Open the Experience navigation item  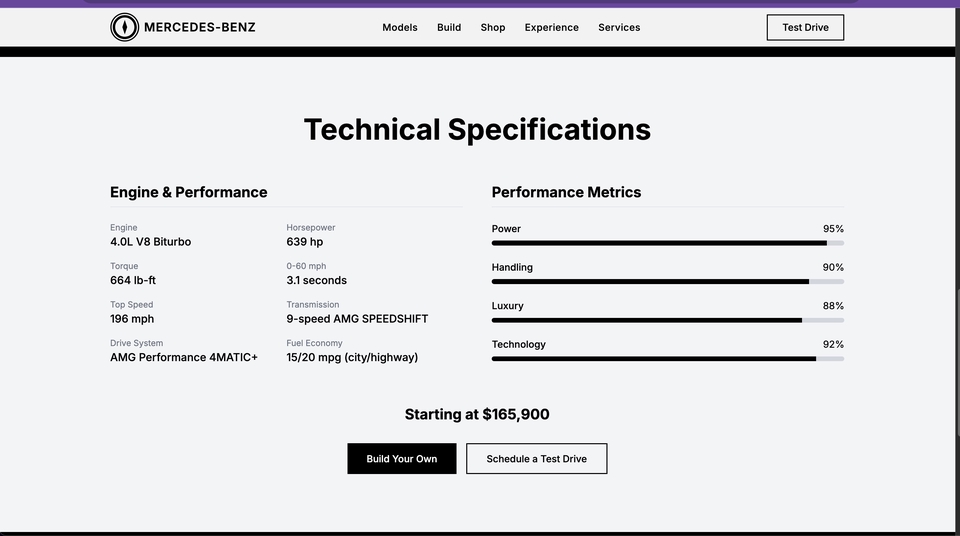pyautogui.click(x=552, y=28)
